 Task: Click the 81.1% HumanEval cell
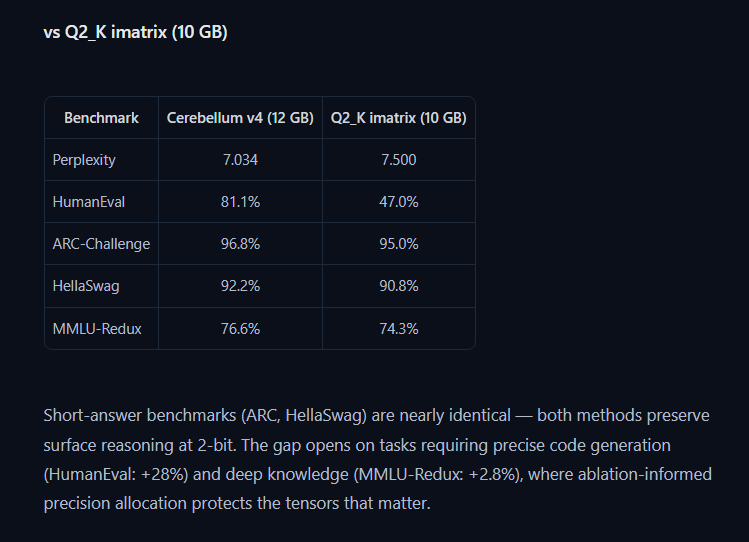pos(240,202)
